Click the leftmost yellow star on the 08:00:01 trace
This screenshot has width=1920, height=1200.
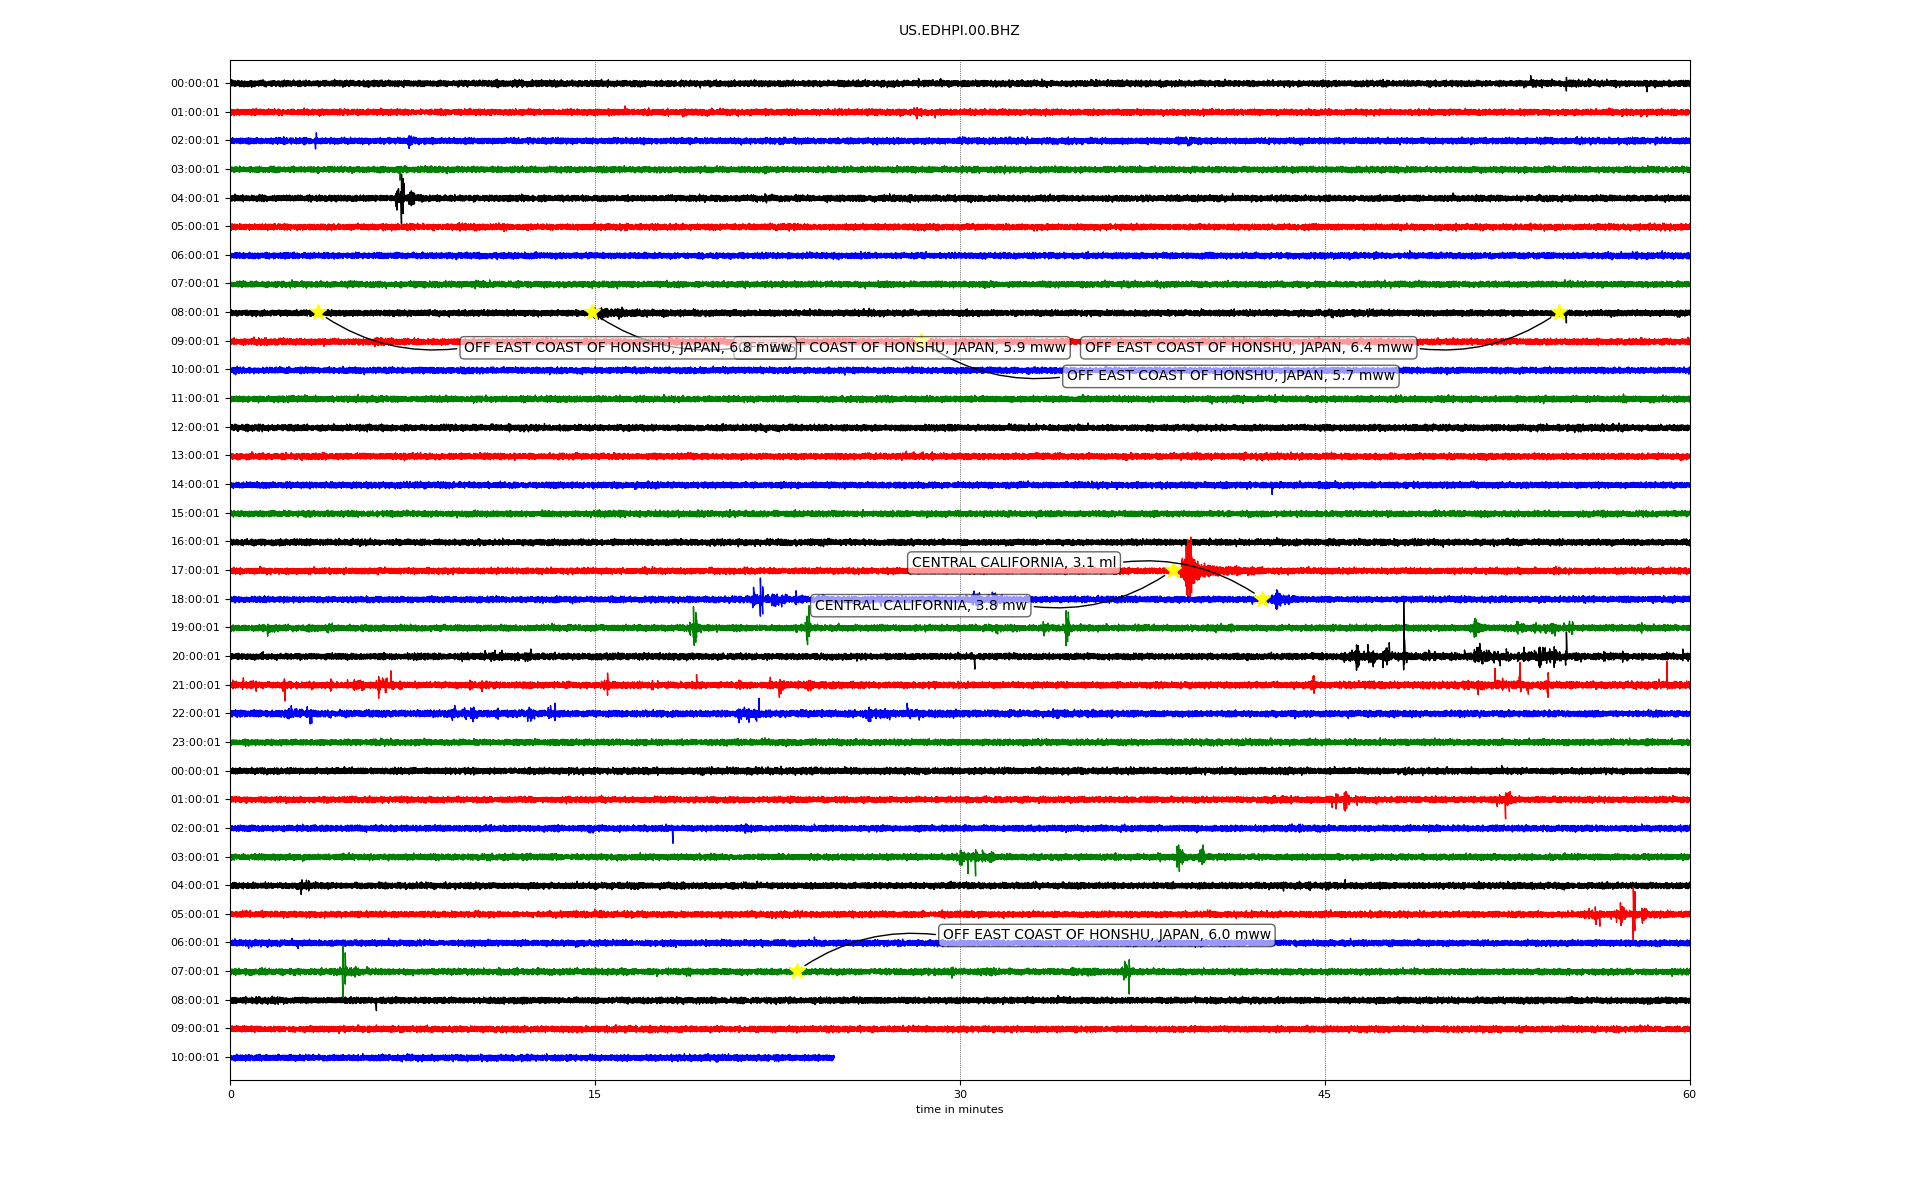pyautogui.click(x=318, y=312)
